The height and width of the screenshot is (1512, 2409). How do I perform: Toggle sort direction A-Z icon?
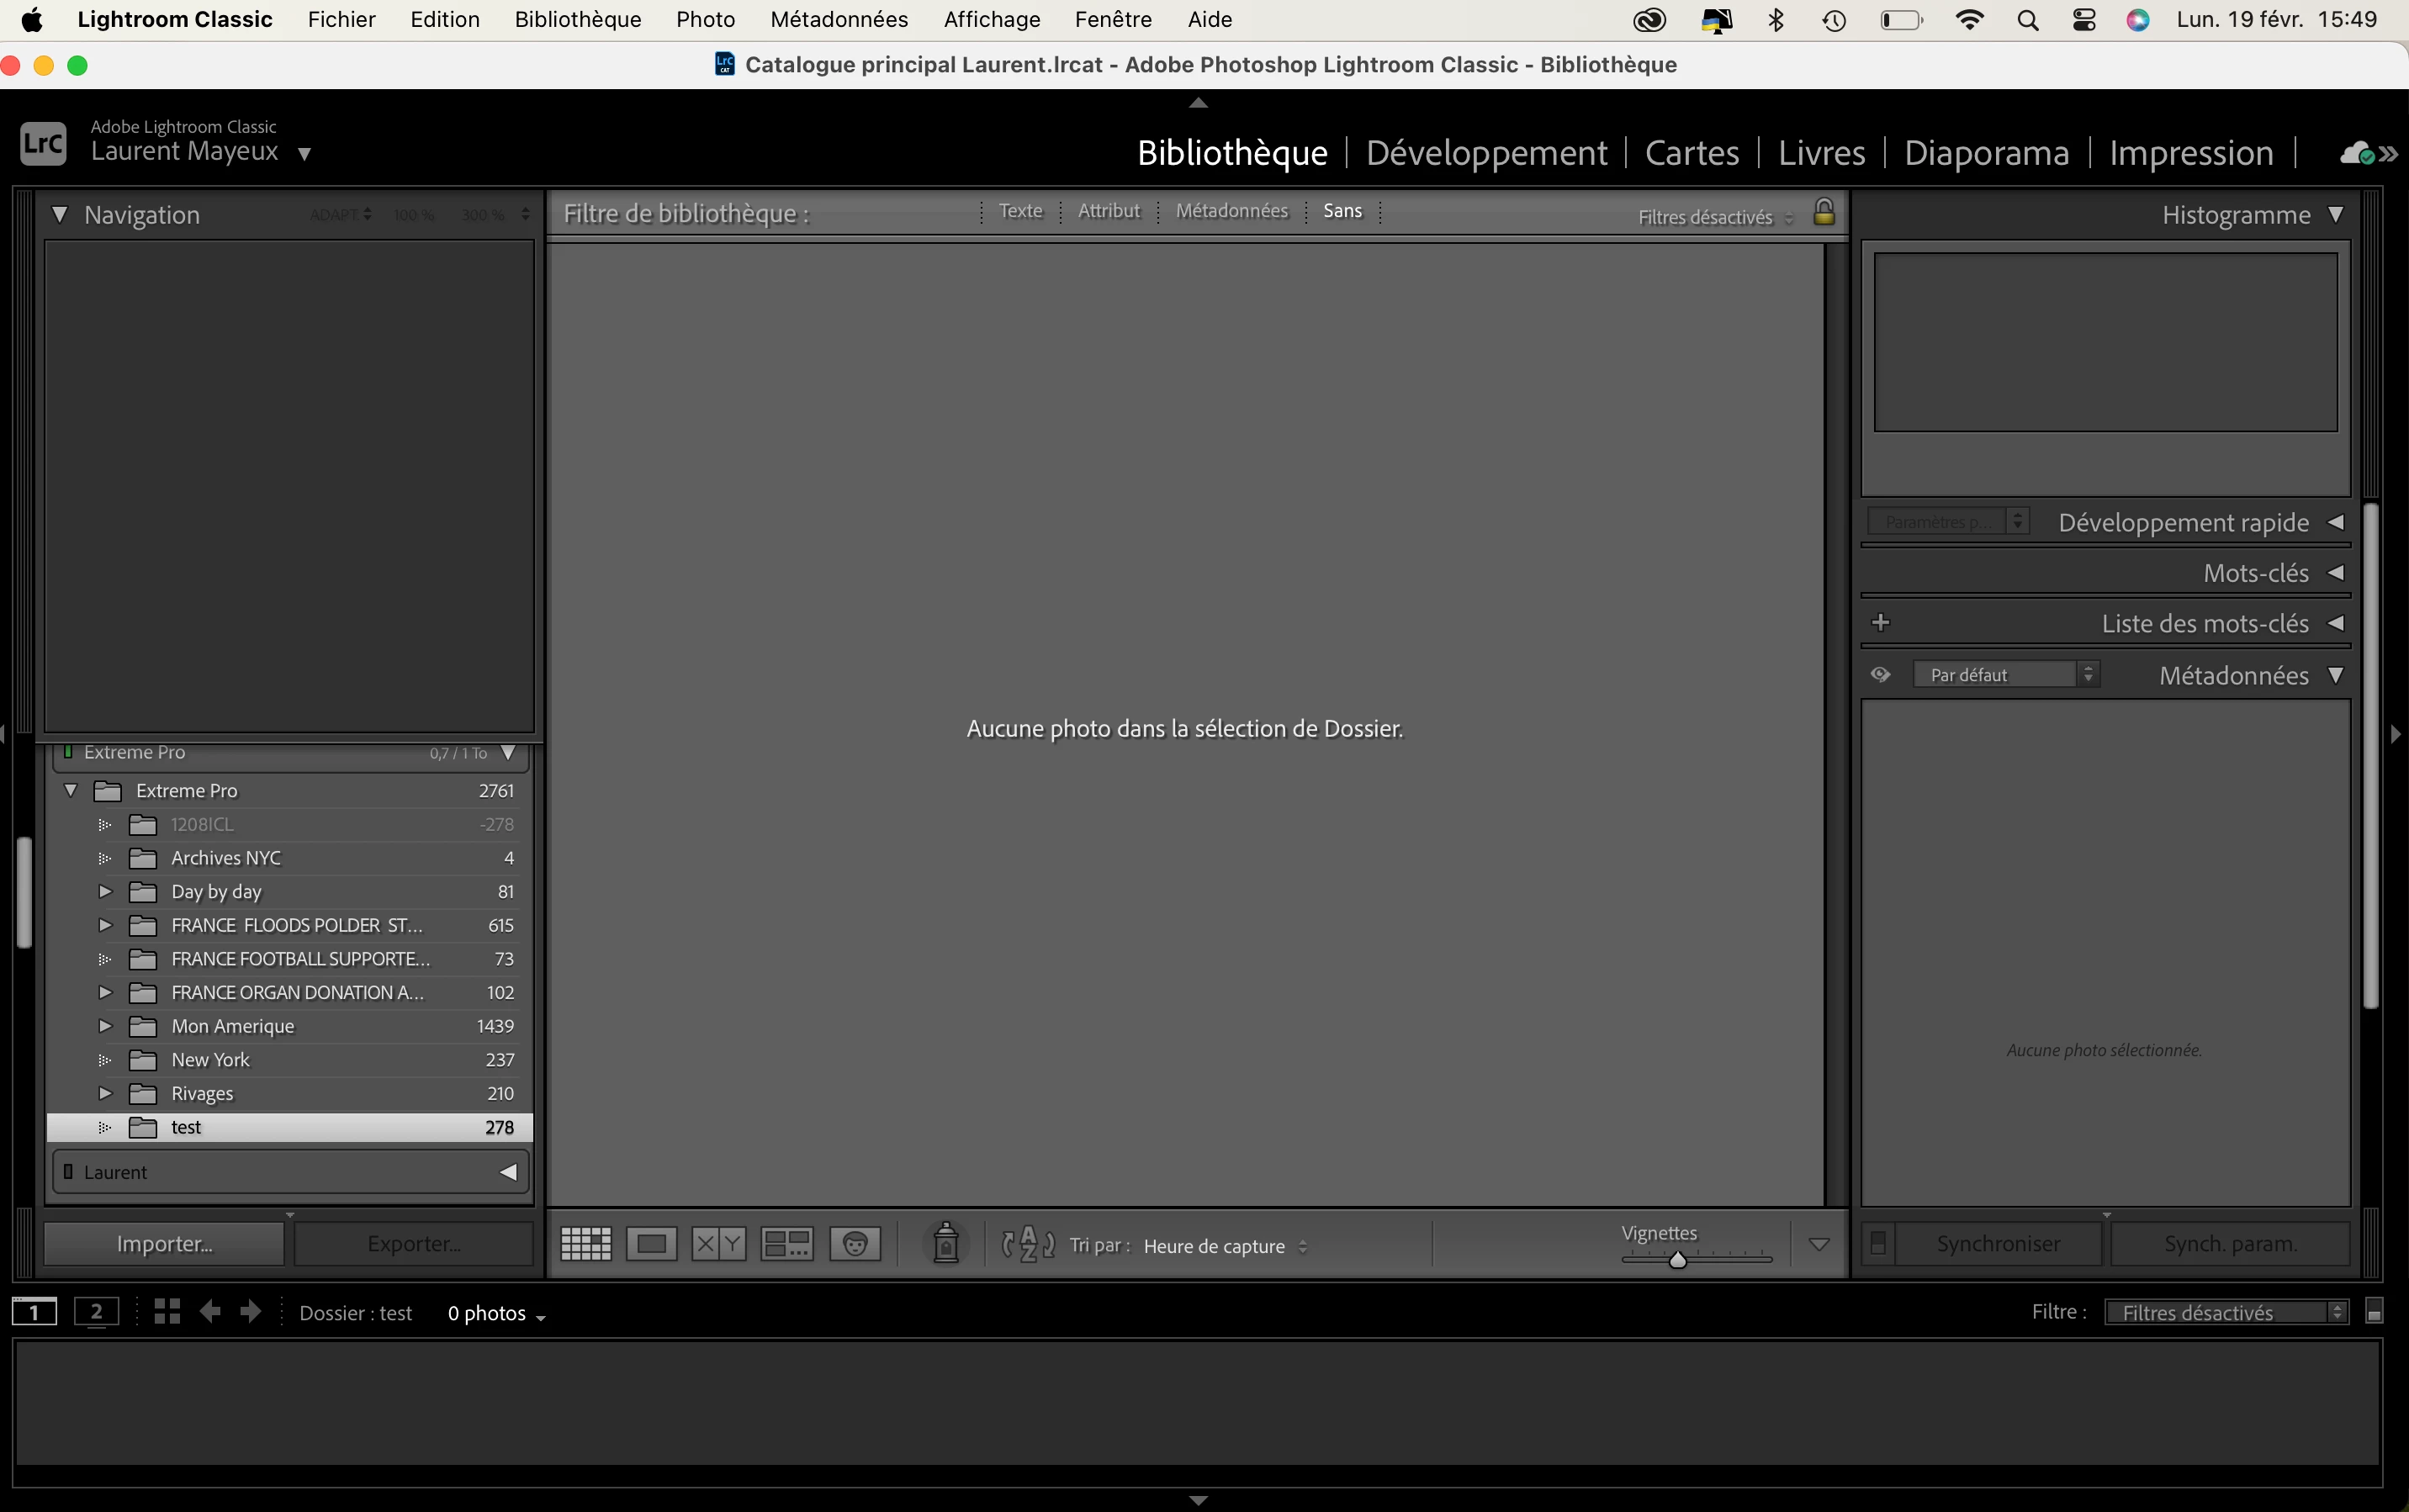click(x=1028, y=1245)
